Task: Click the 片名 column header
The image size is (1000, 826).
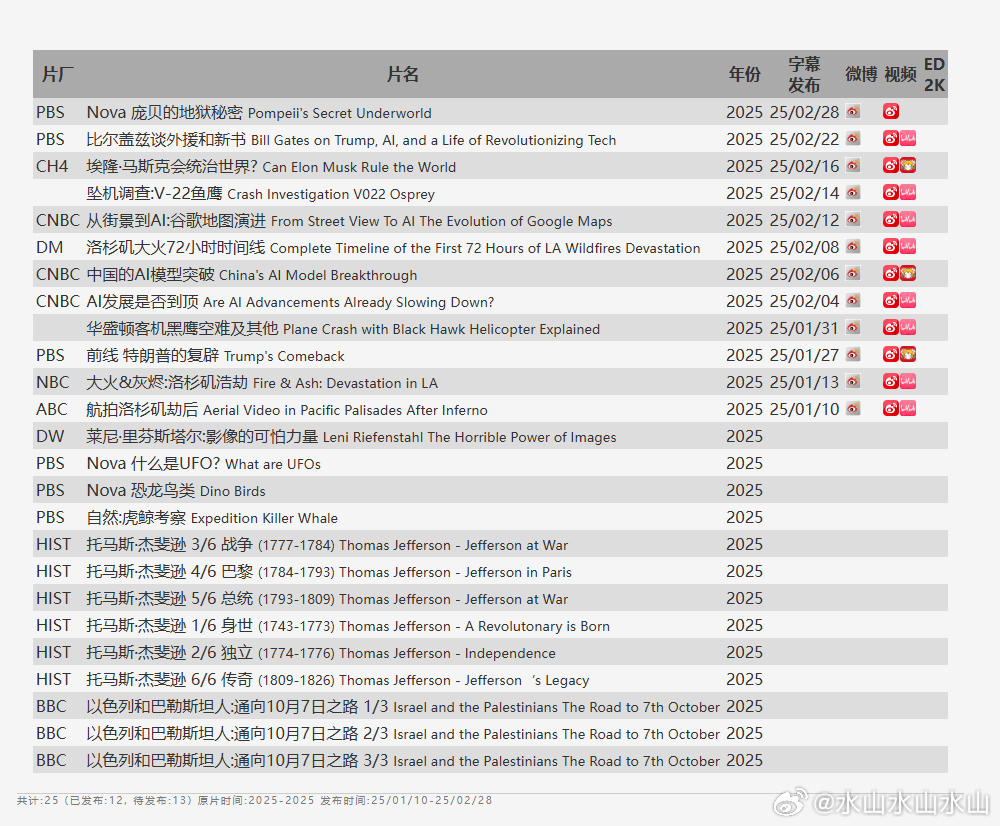Action: coord(402,74)
